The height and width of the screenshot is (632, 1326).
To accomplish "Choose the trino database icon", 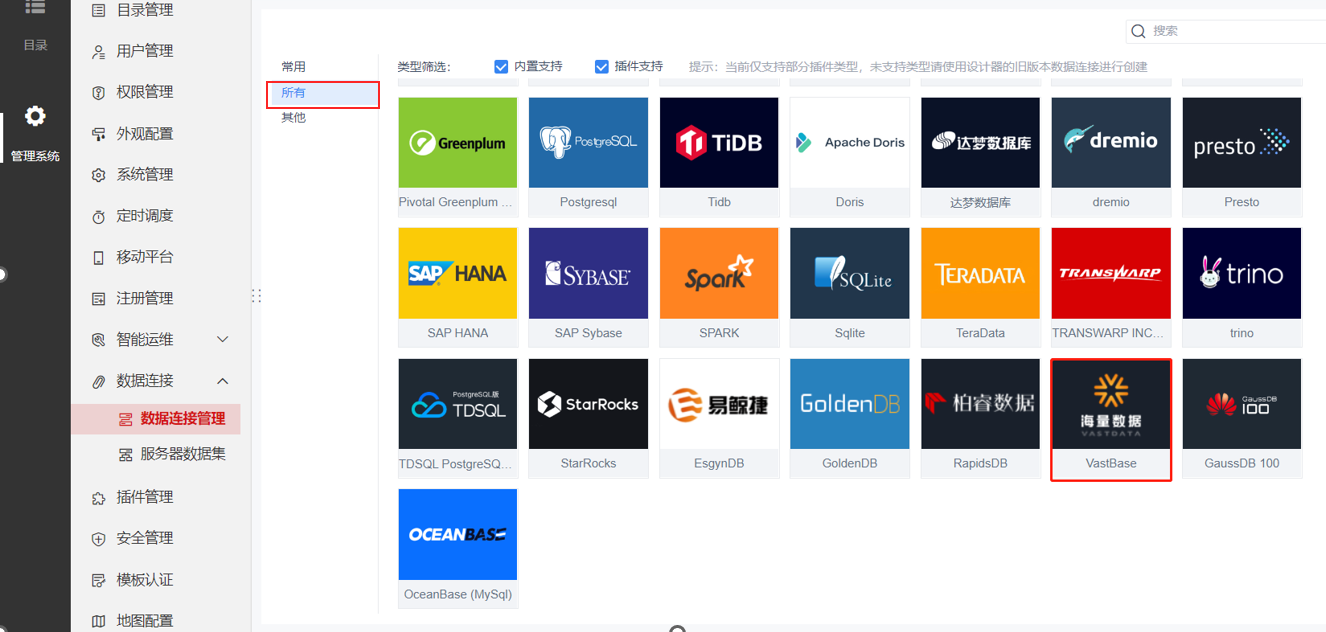I will click(x=1242, y=273).
